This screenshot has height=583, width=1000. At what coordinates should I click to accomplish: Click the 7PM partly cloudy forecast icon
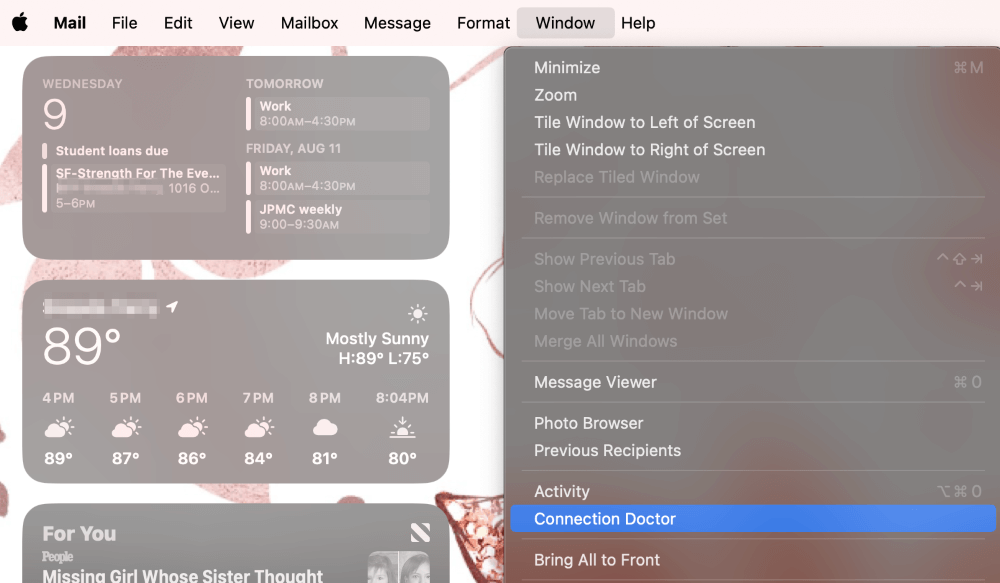click(258, 427)
